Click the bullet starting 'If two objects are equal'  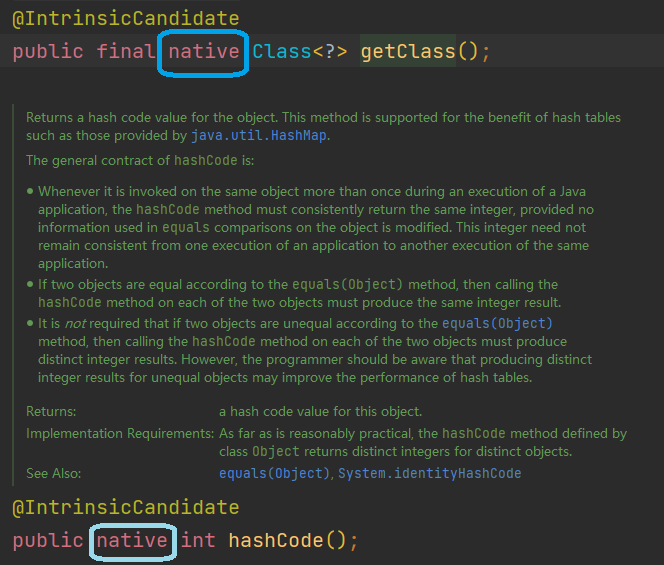coord(299,294)
